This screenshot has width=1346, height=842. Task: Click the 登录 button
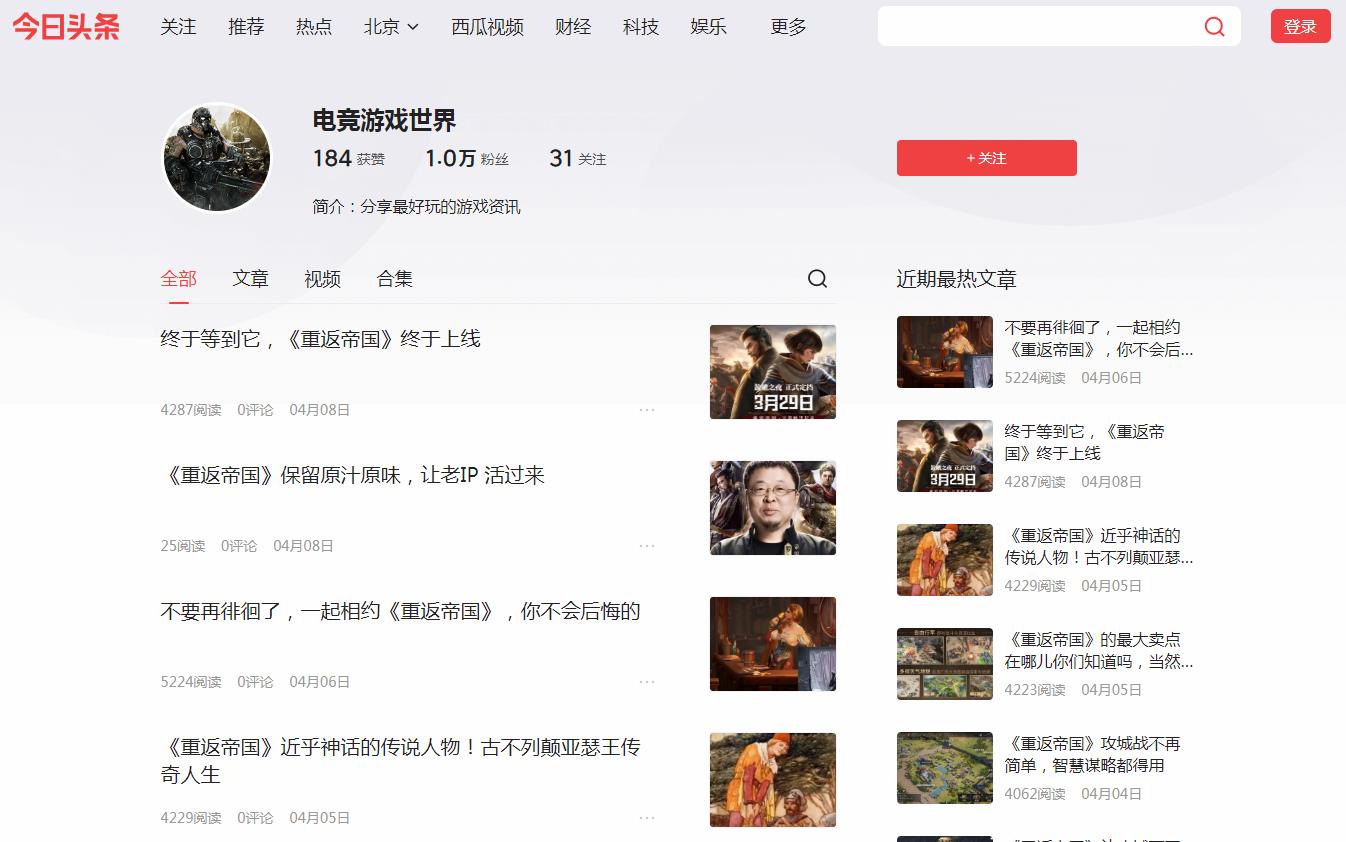(x=1300, y=26)
